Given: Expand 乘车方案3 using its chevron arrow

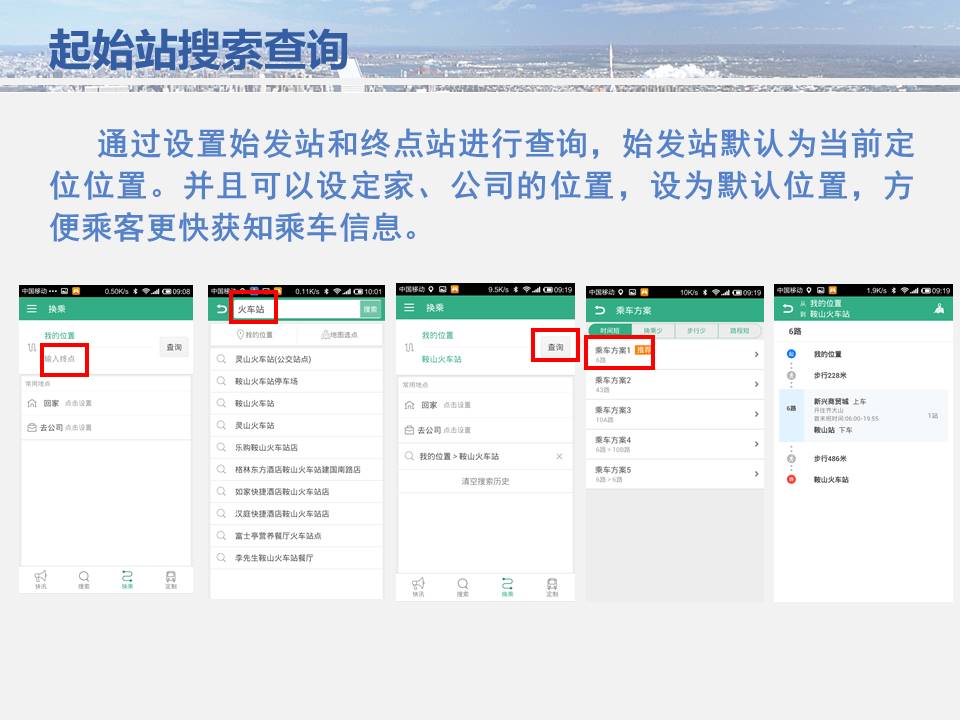Looking at the screenshot, I should pyautogui.click(x=756, y=414).
